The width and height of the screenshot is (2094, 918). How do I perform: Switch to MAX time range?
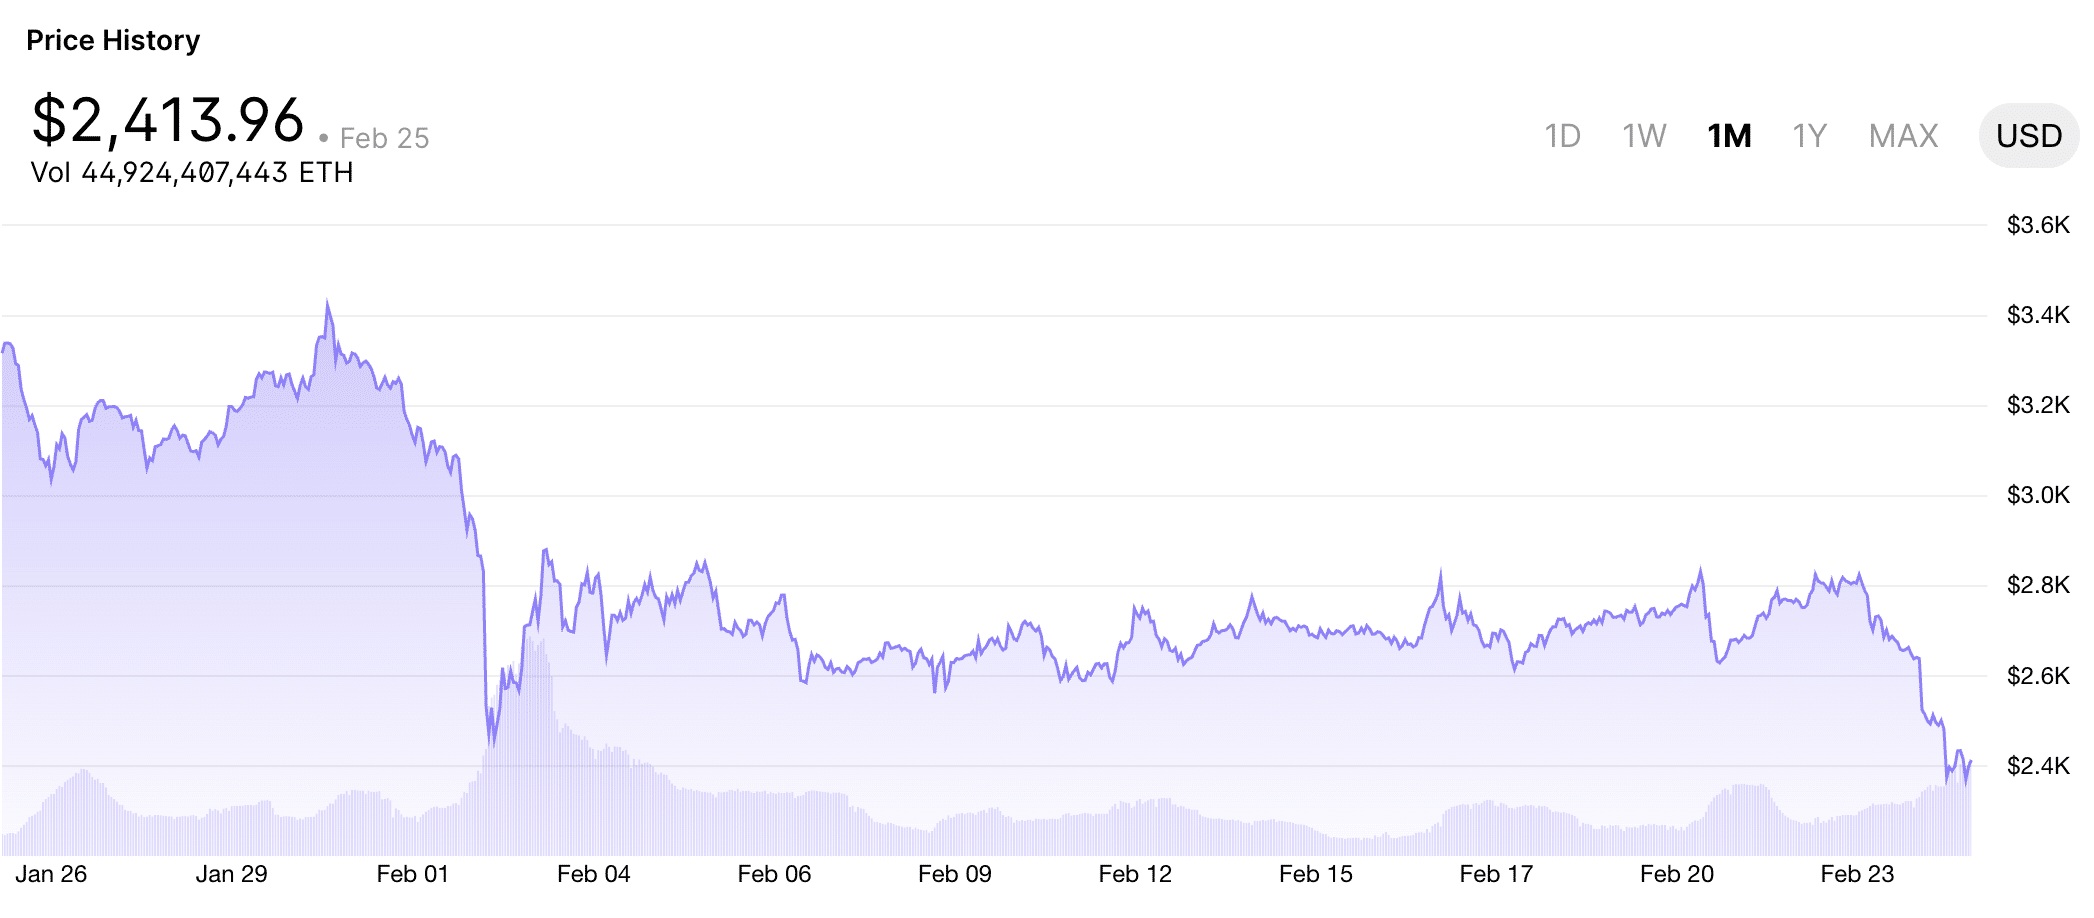[x=1903, y=136]
